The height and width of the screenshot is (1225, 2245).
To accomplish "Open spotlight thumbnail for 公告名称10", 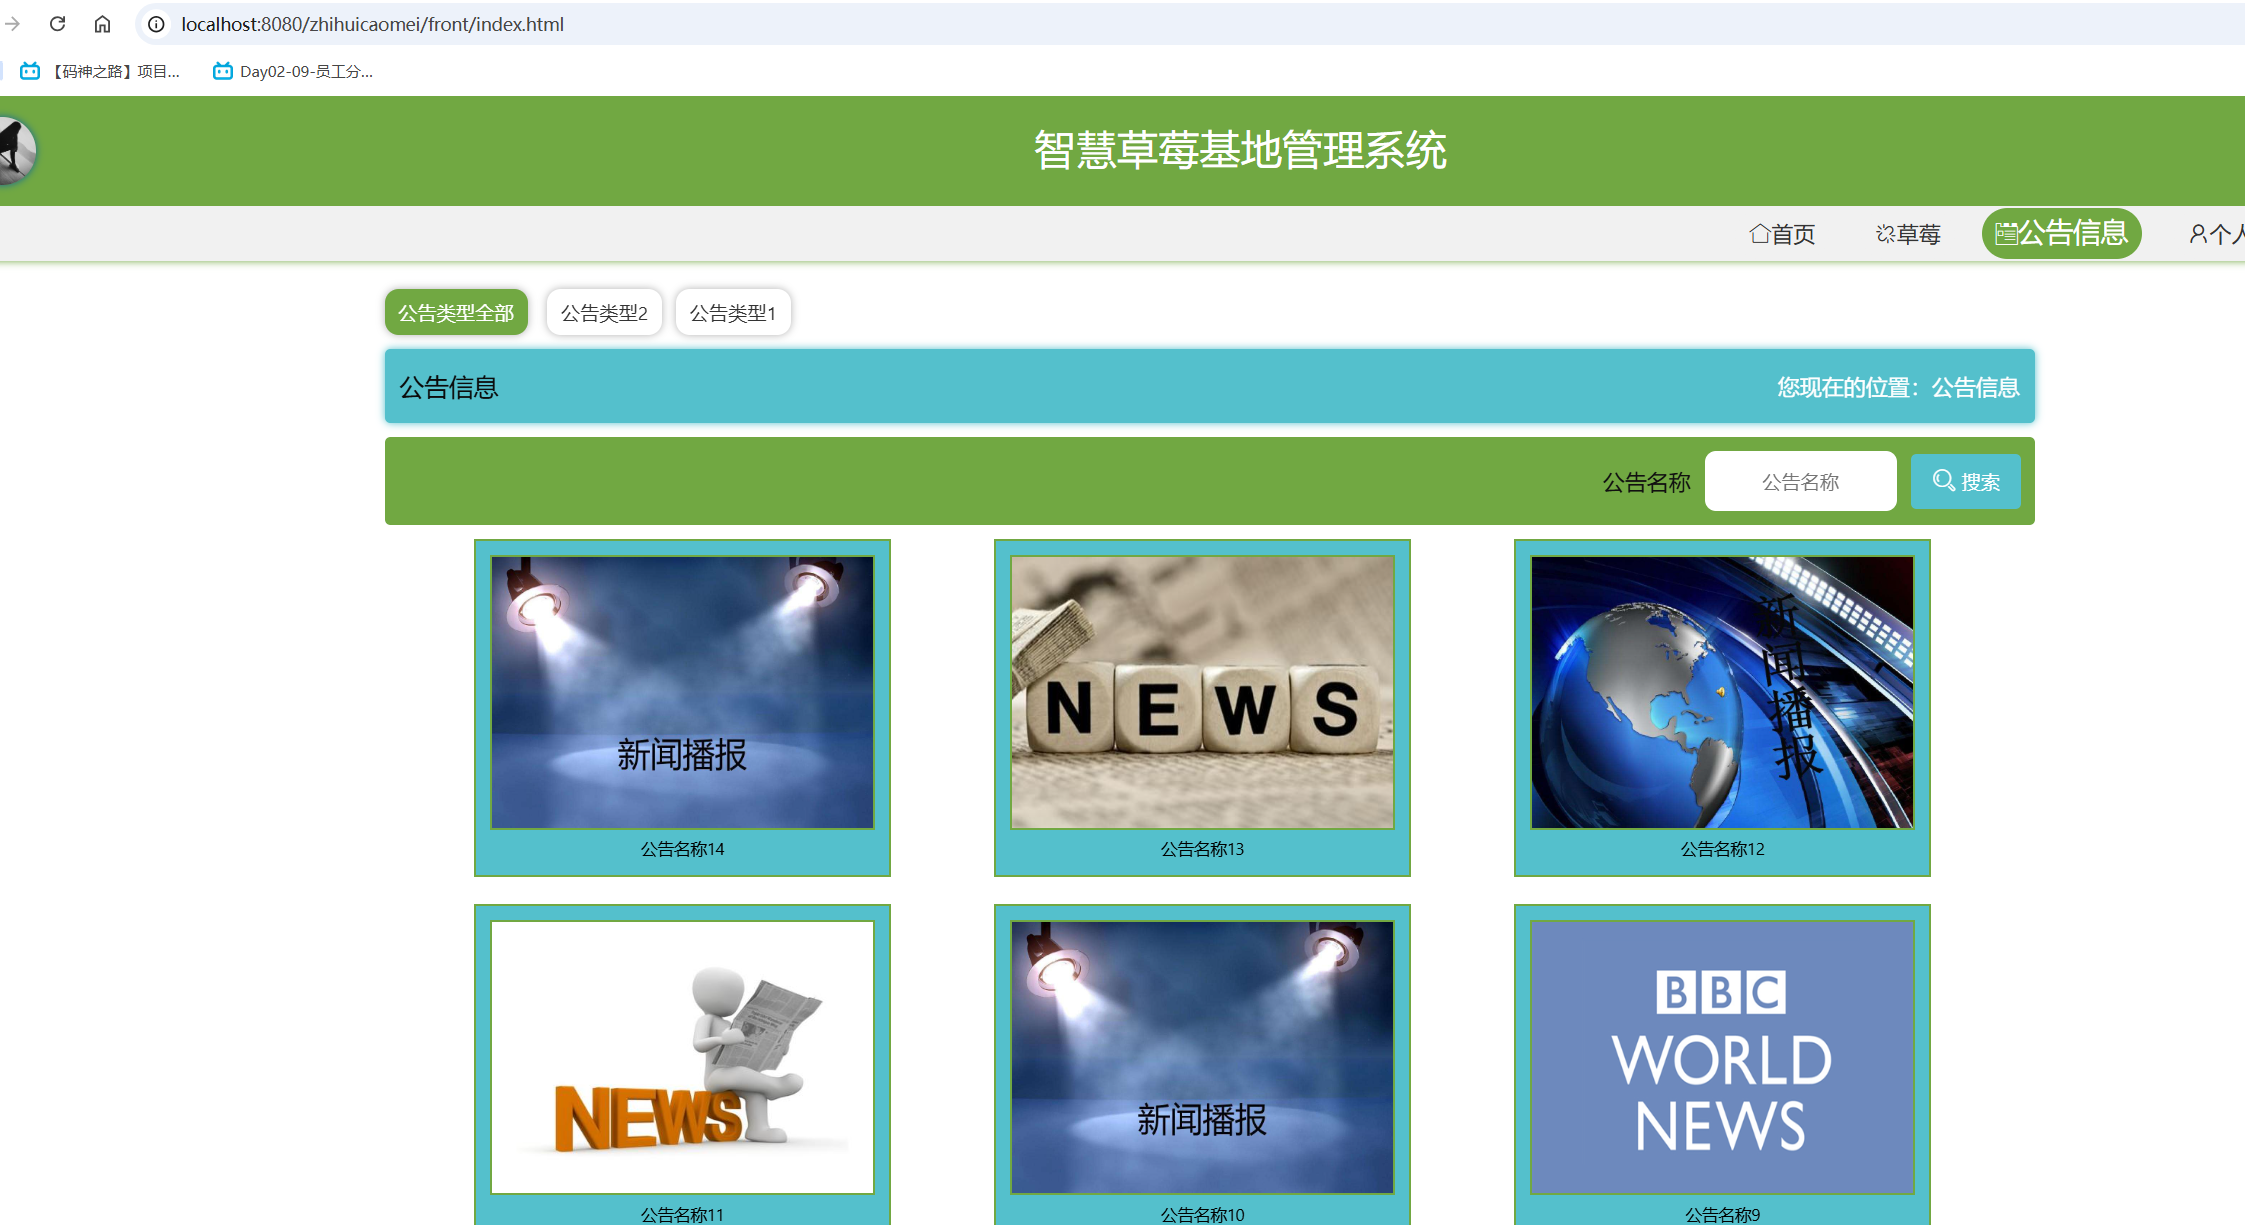I will point(1202,1057).
